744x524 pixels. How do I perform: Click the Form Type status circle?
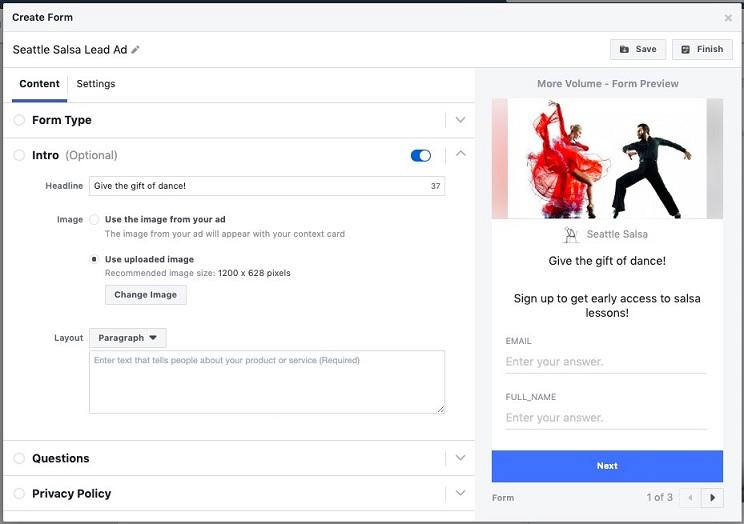tap(19, 120)
